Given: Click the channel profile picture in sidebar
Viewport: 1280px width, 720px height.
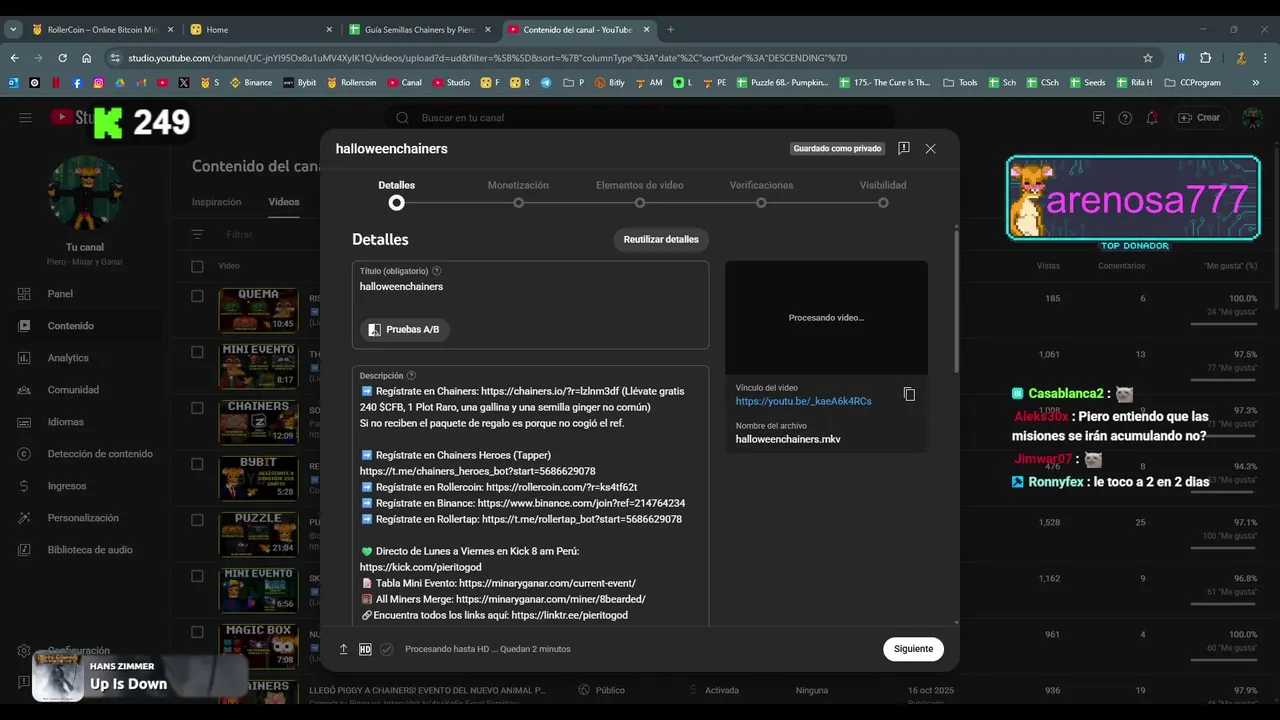Looking at the screenshot, I should (85, 193).
